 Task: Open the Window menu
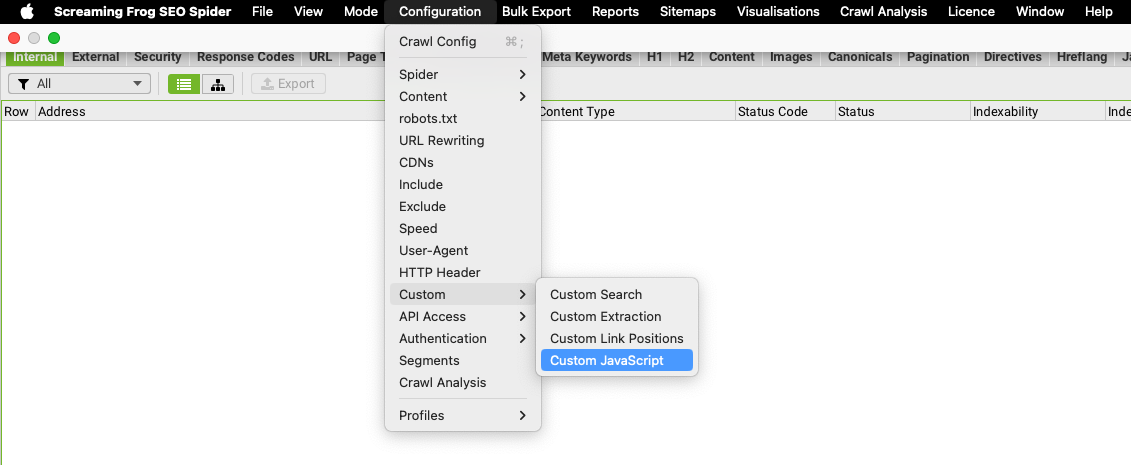pyautogui.click(x=1039, y=12)
